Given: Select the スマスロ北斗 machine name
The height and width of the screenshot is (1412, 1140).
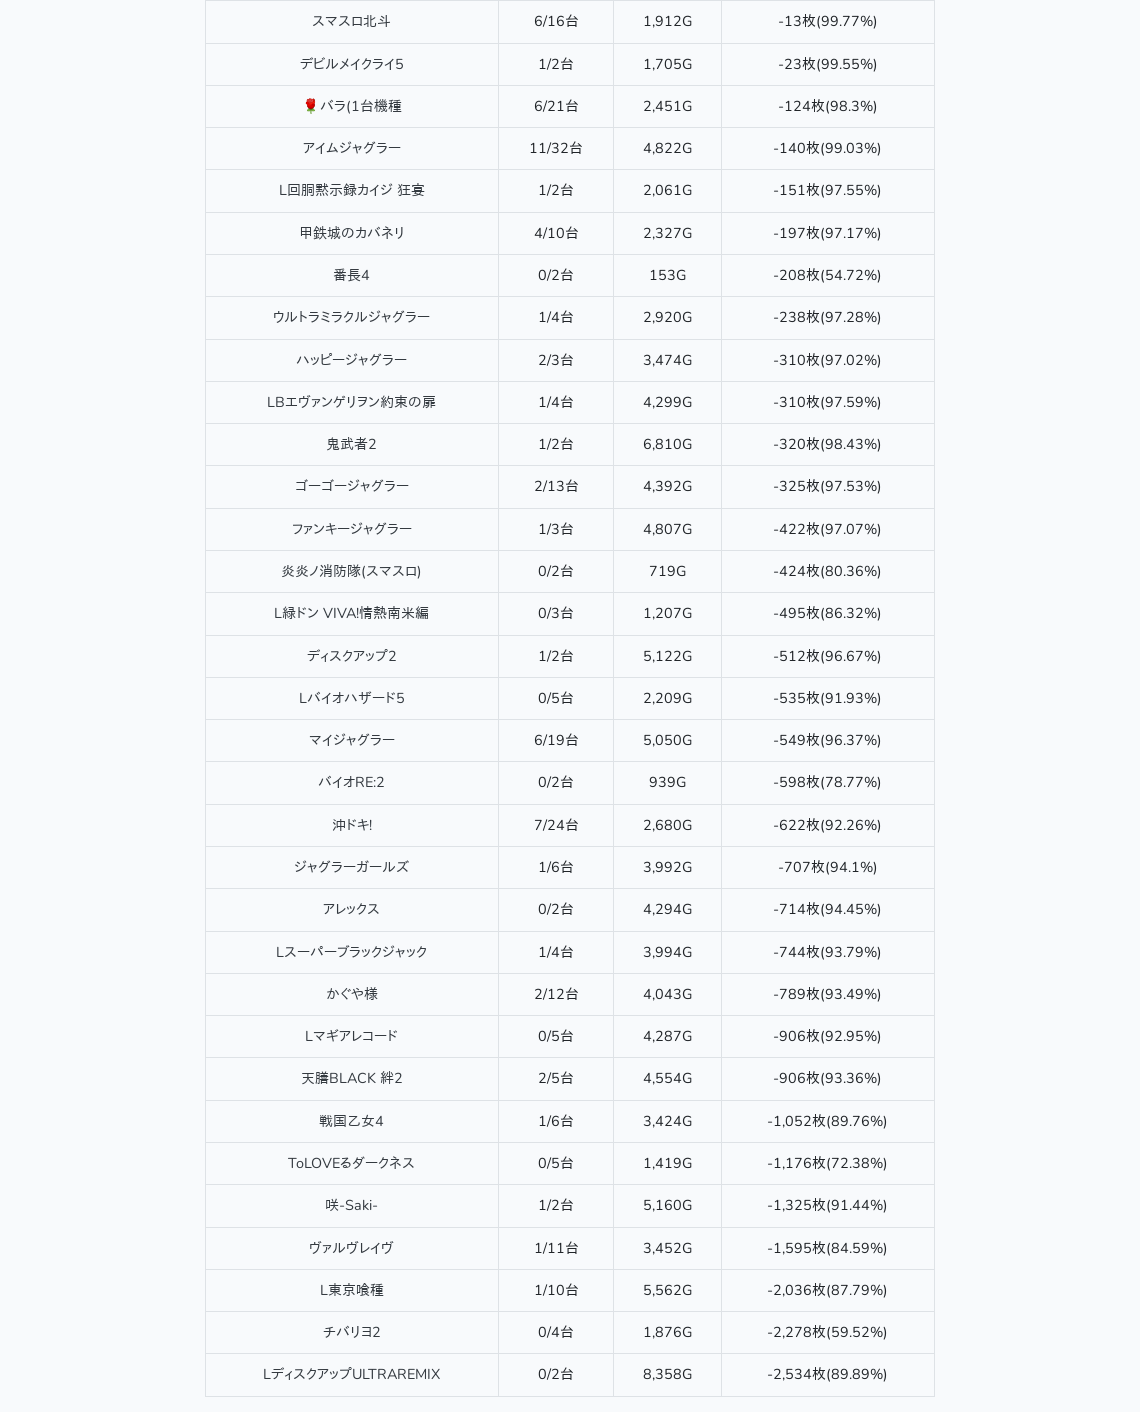Looking at the screenshot, I should 351,22.
